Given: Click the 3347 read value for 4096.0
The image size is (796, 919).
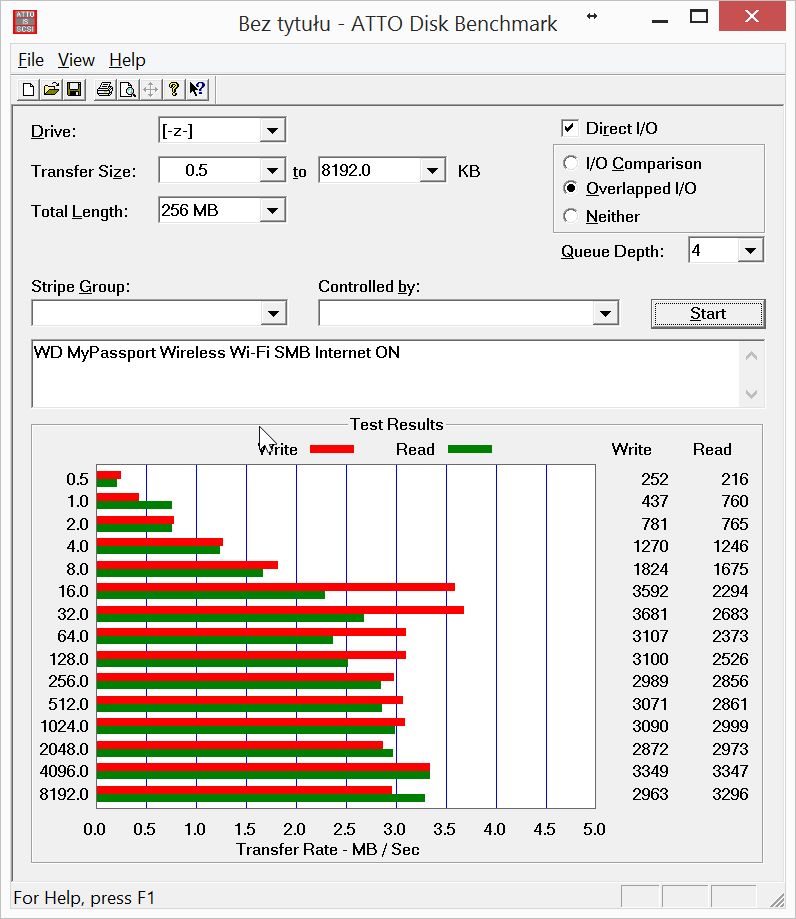Looking at the screenshot, I should point(730,771).
